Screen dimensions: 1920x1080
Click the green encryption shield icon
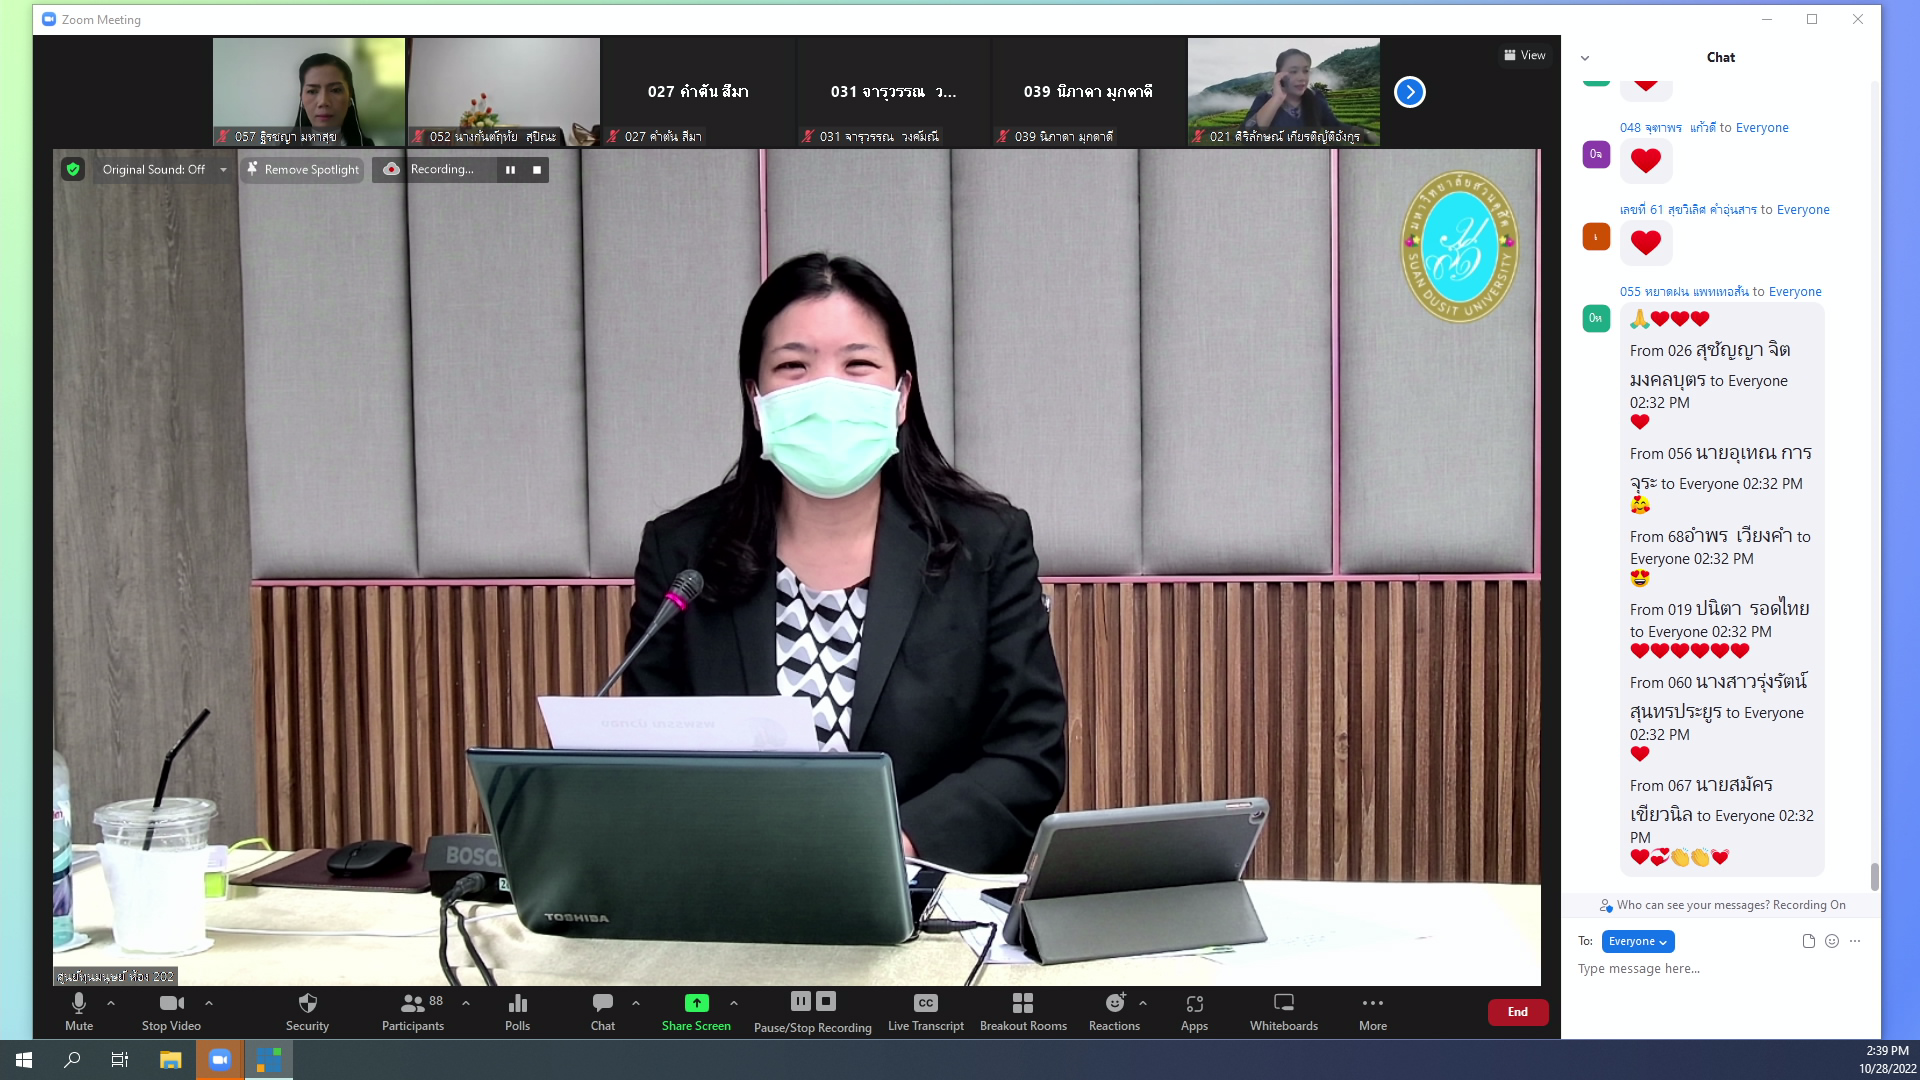point(73,169)
